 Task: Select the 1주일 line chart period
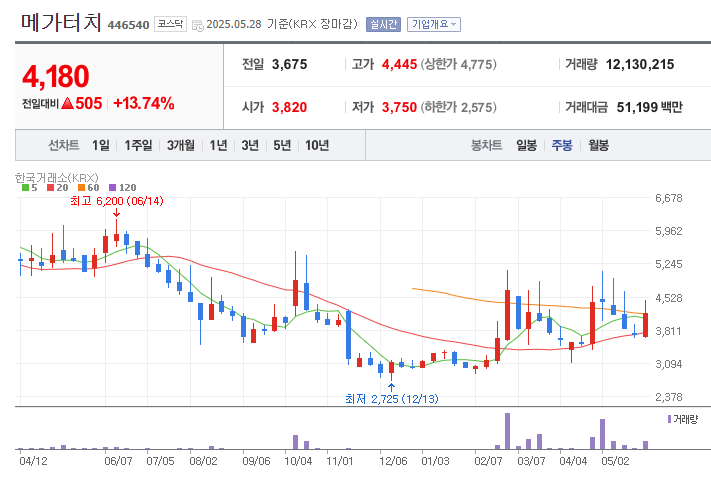[138, 145]
